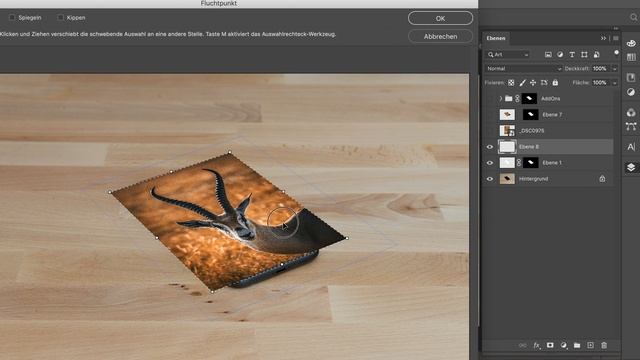
Task: Filter for type layers
Action: [x=572, y=54]
